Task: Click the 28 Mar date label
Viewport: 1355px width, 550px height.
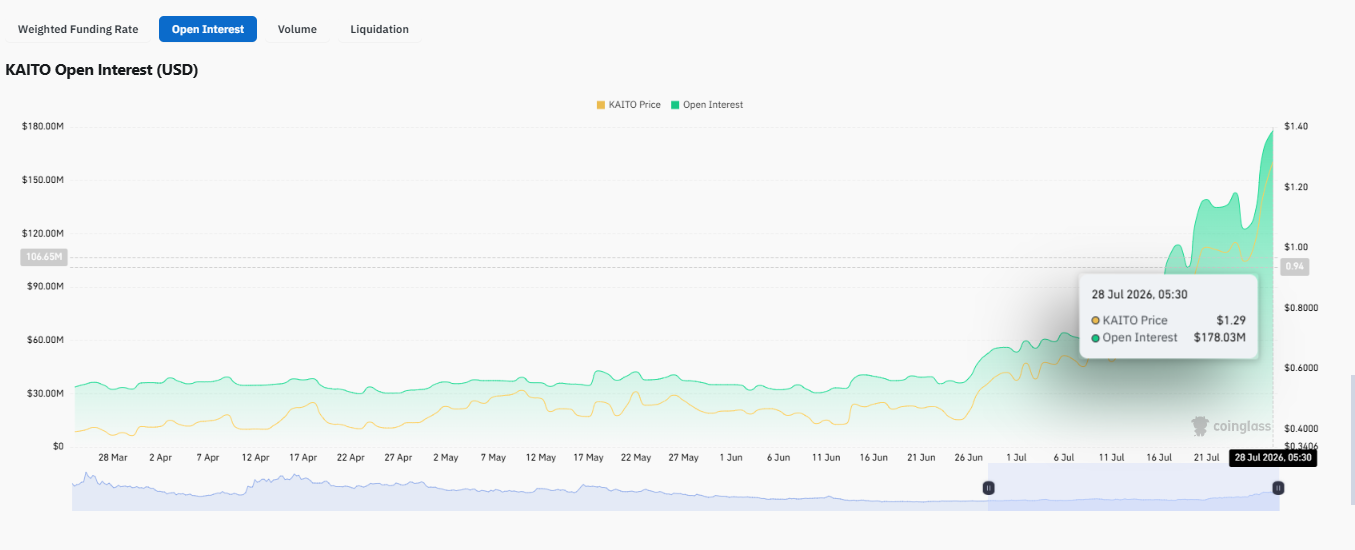Action: coord(112,457)
